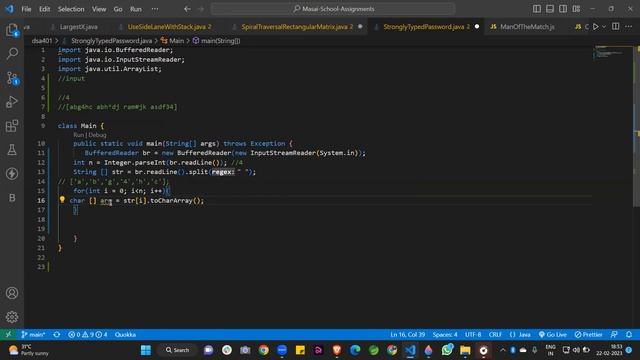Open the Edit menu
The height and width of the screenshot is (360, 640).
(x=44, y=9)
